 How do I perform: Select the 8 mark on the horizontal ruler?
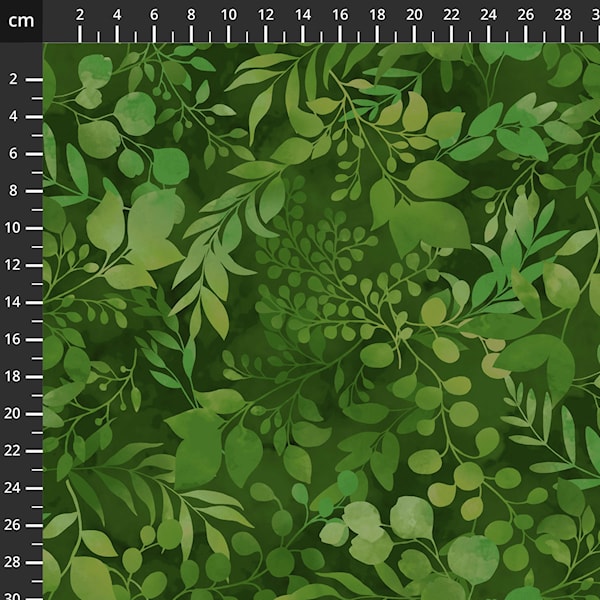coord(191,15)
